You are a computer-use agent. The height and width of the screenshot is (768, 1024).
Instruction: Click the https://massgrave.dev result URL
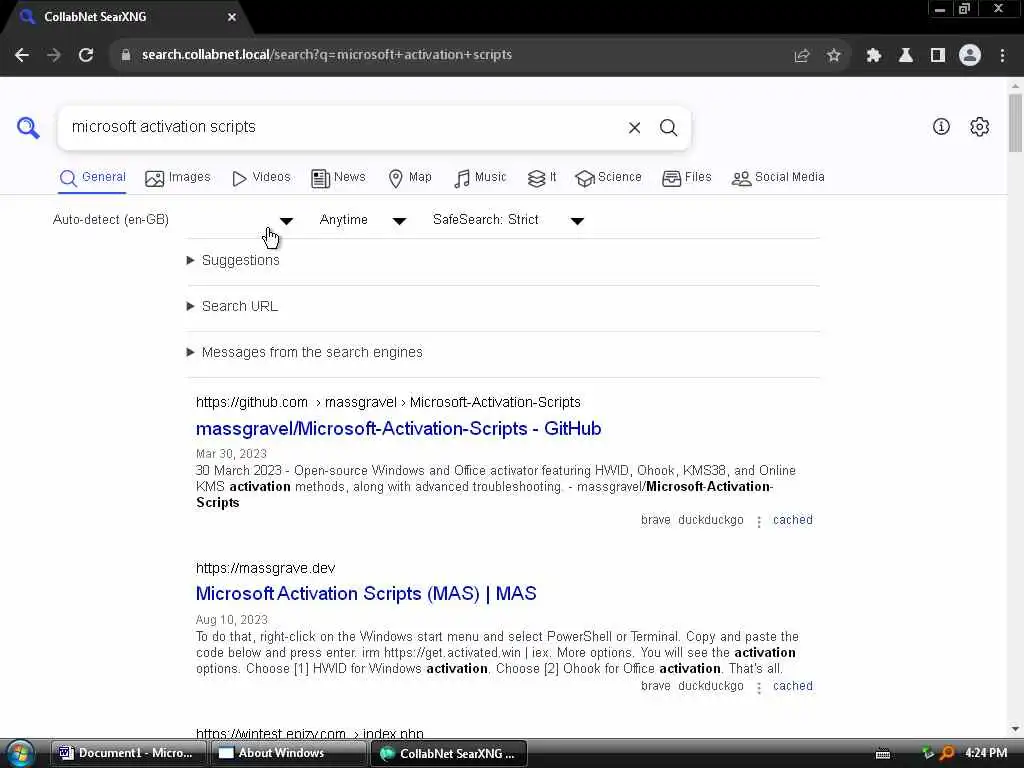point(265,568)
